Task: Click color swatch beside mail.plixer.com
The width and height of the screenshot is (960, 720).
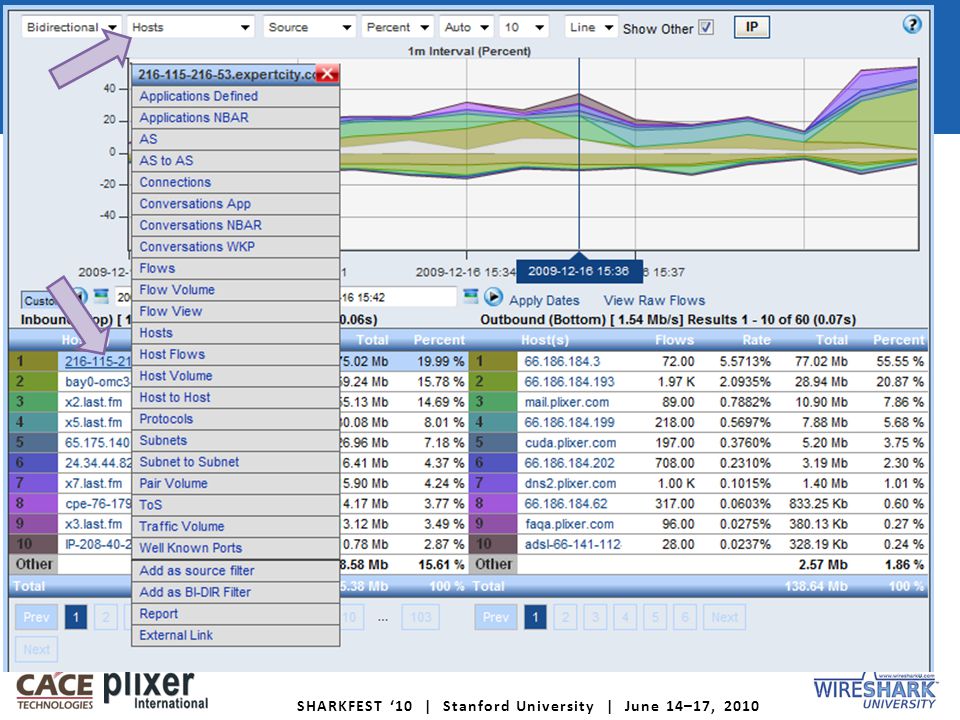Action: point(493,402)
